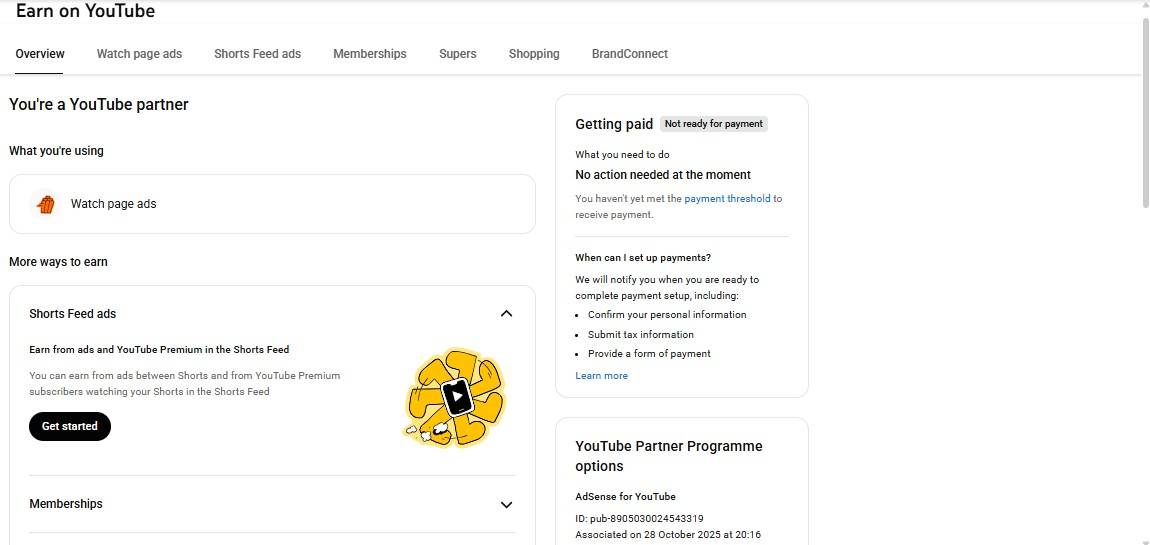Click the AdSense publisher ID text
This screenshot has width=1150, height=545.
(x=639, y=519)
